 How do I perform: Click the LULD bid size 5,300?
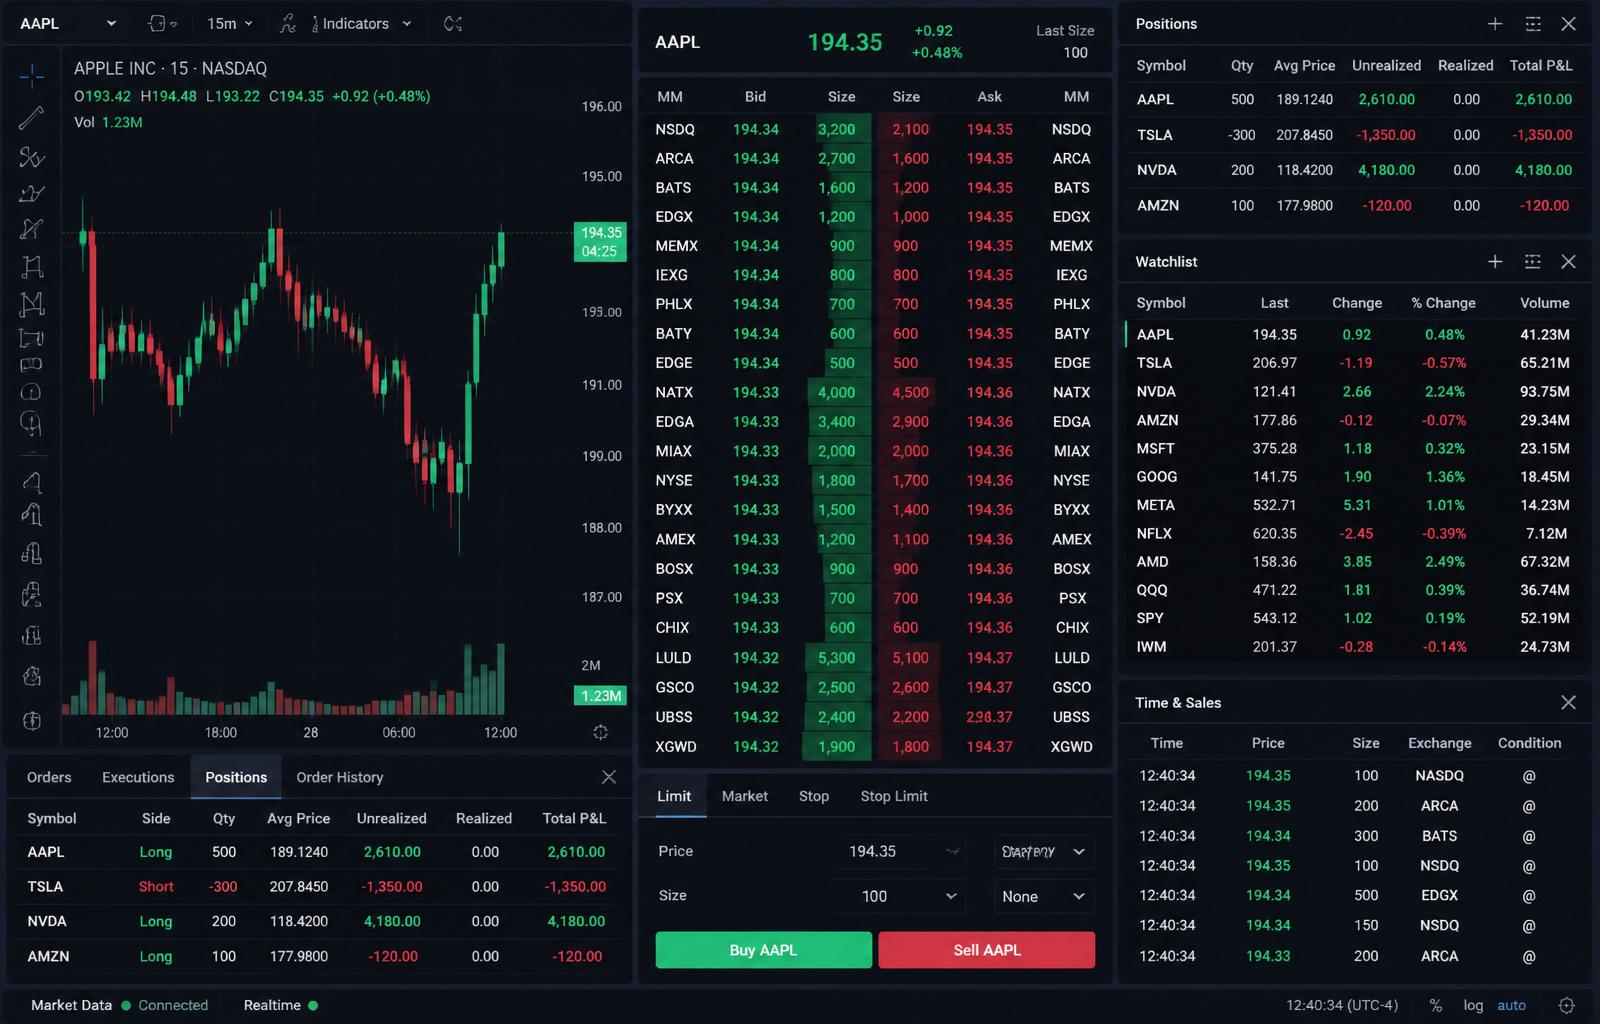coord(837,658)
